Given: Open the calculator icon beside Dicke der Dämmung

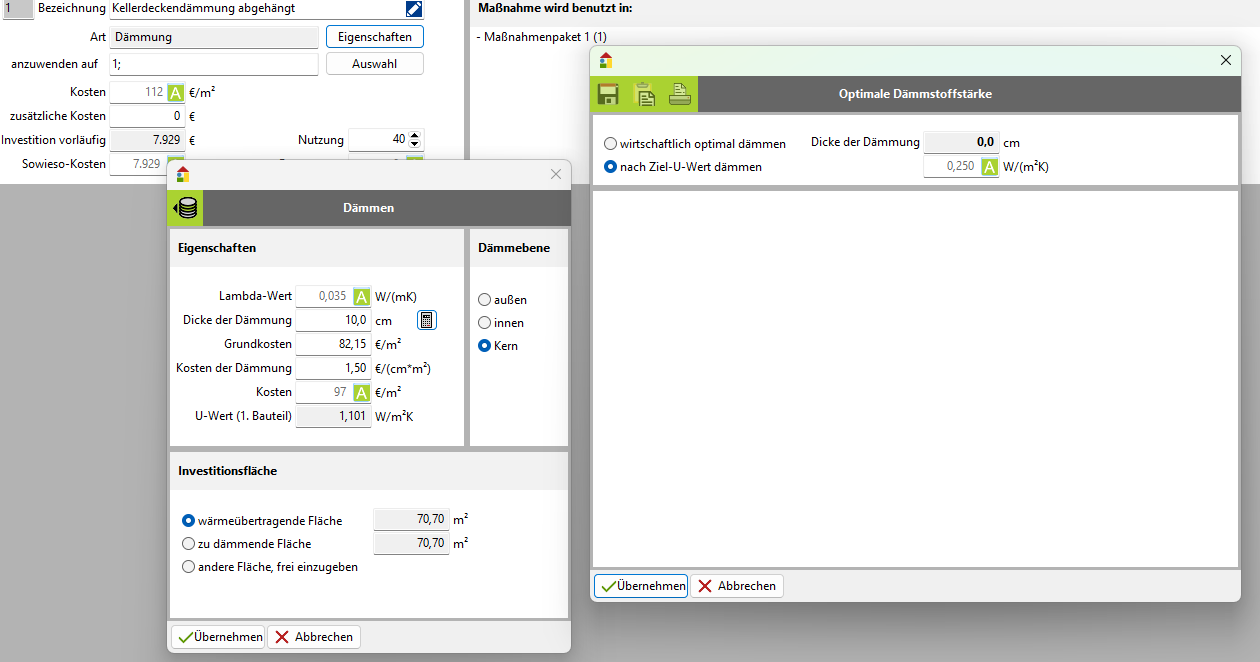Looking at the screenshot, I should [x=427, y=320].
